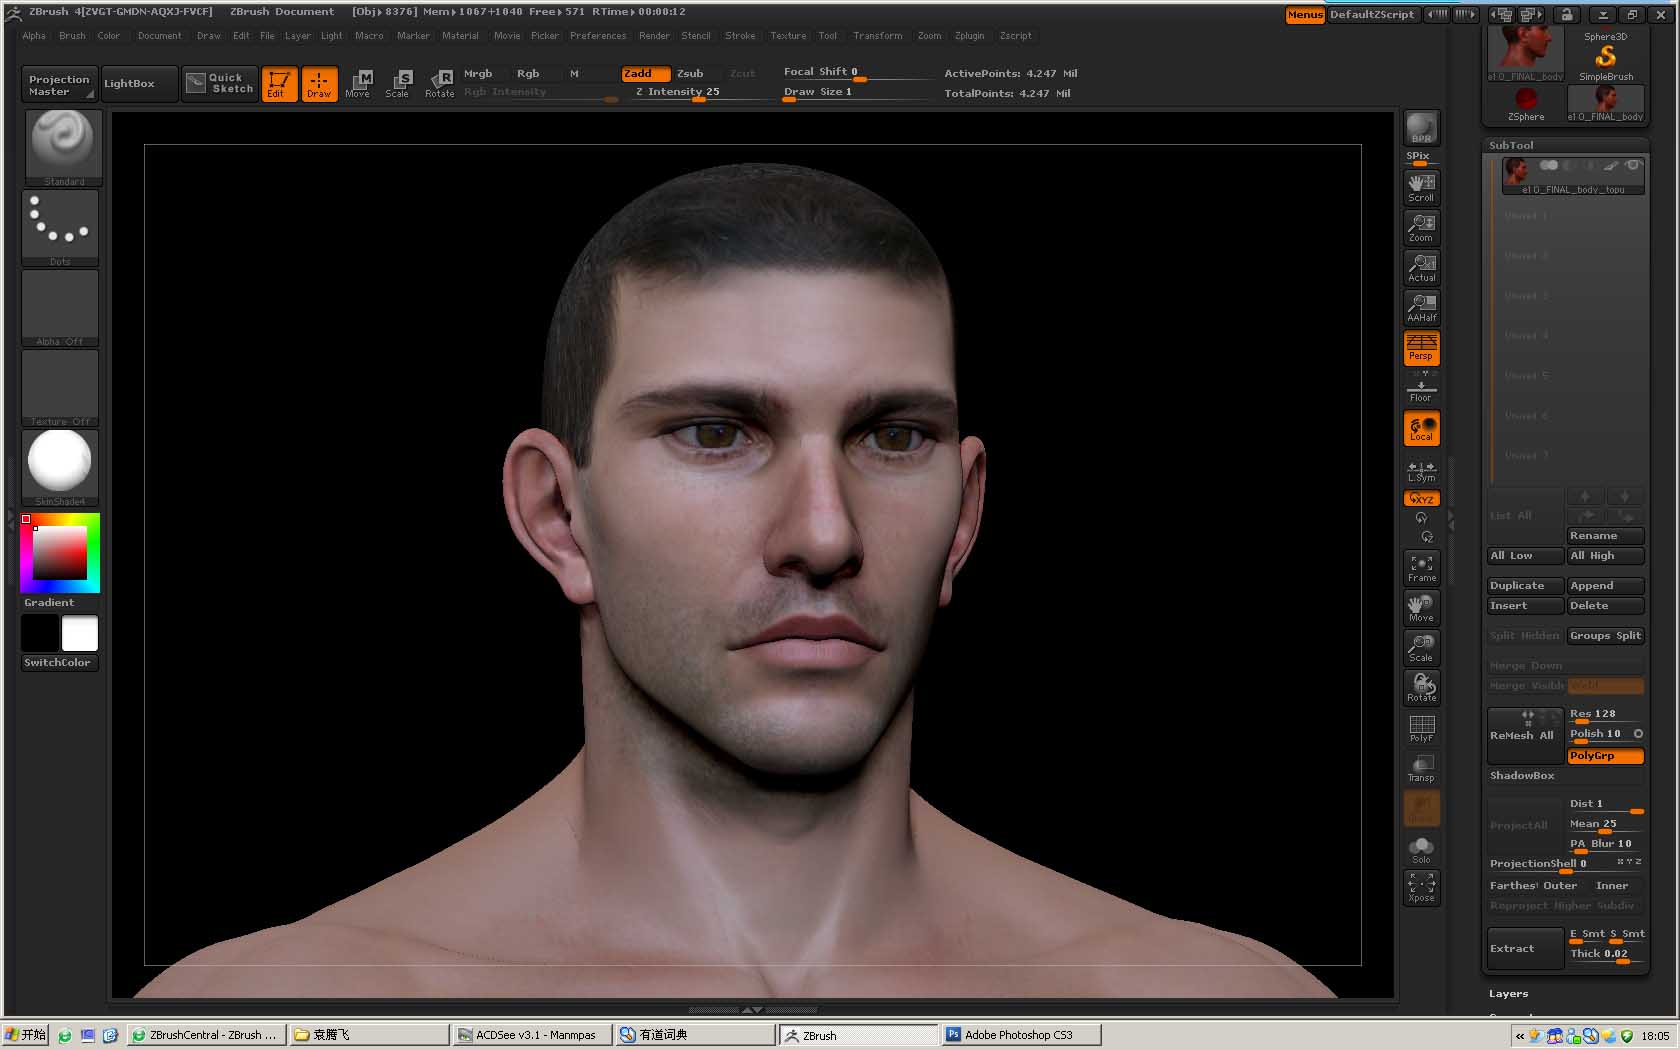Click the Zoom canvas navigation icon
Image resolution: width=1680 pixels, height=1050 pixels.
(x=1421, y=228)
